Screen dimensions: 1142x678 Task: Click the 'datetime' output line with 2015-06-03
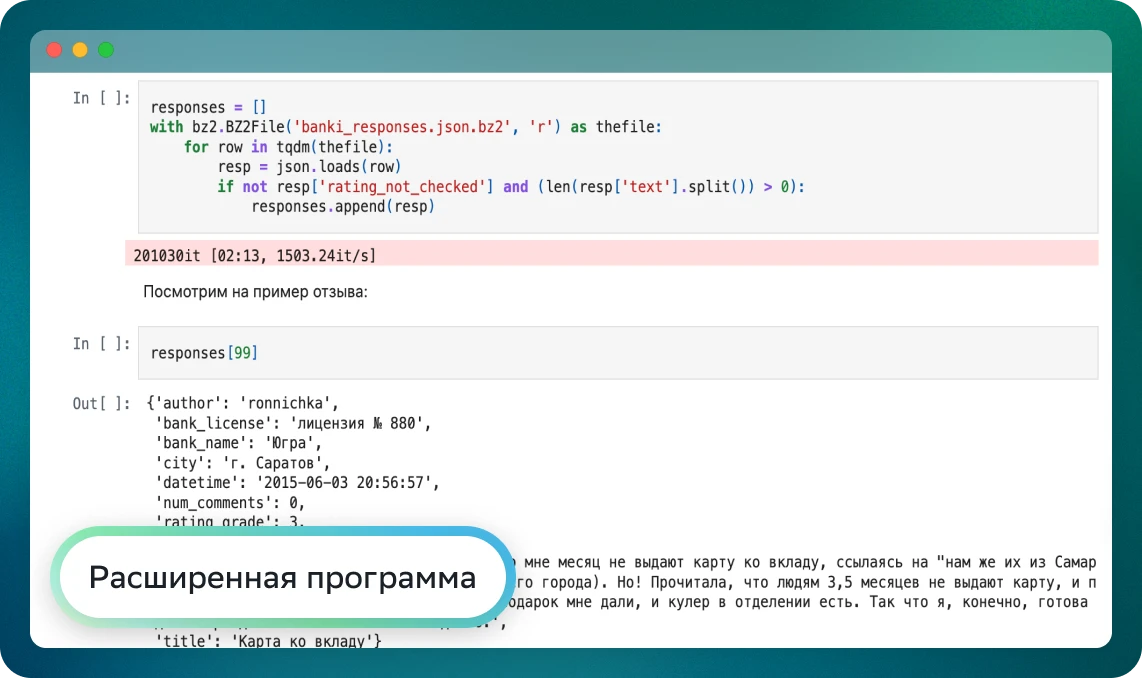[297, 482]
